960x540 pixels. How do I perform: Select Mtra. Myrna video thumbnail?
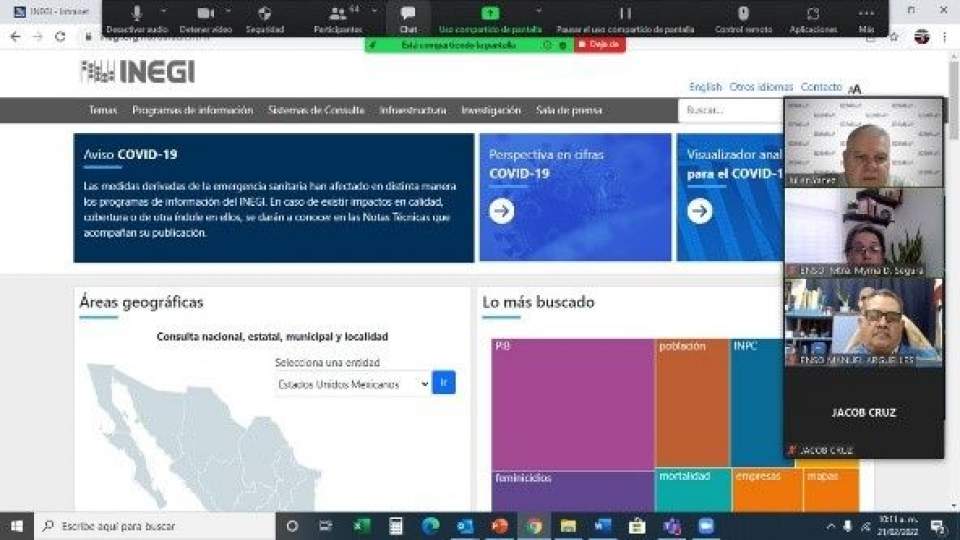(864, 233)
